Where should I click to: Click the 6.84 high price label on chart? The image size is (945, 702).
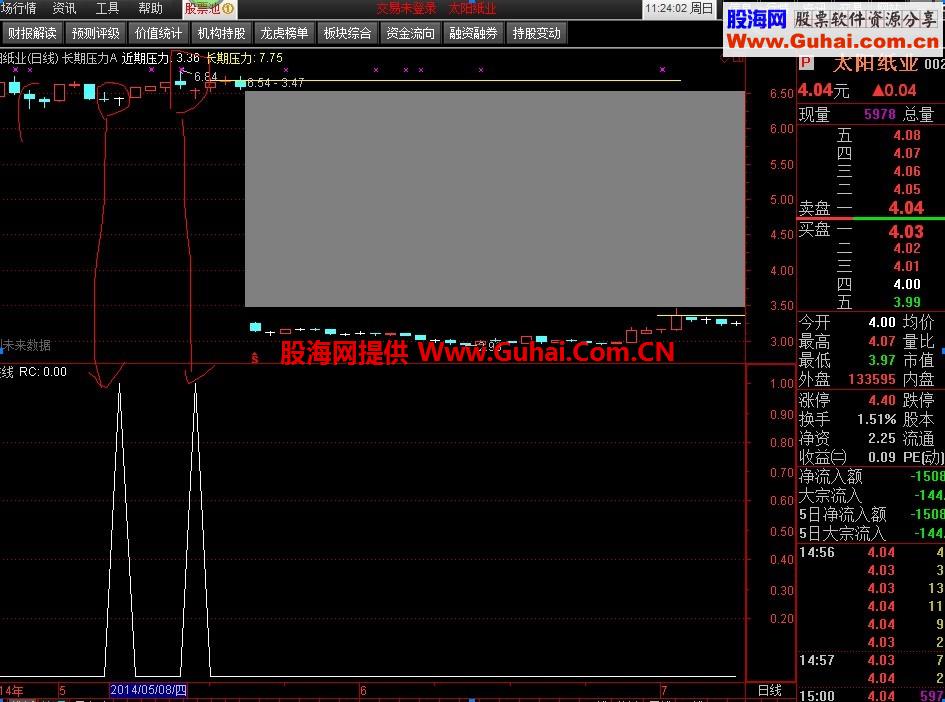click(x=206, y=77)
